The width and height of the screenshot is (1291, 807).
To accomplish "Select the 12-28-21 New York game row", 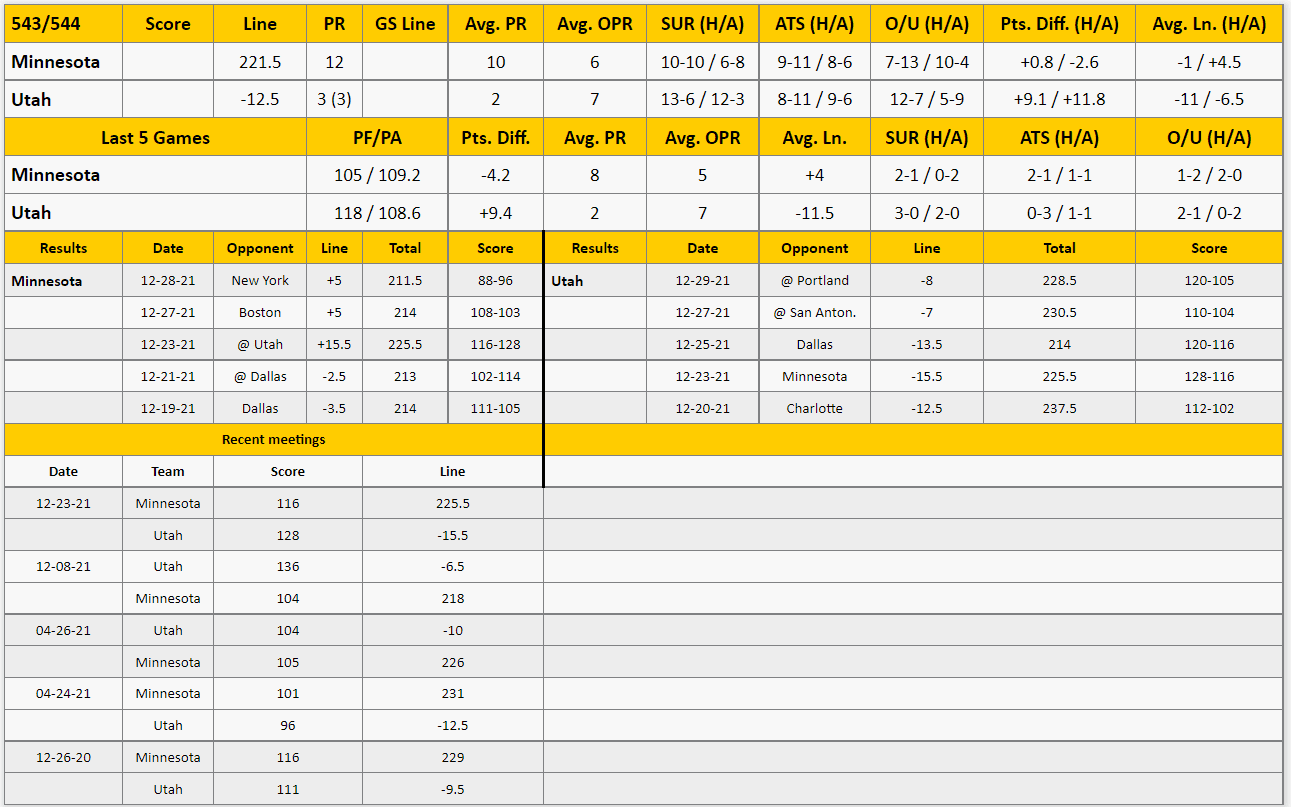I will click(274, 281).
